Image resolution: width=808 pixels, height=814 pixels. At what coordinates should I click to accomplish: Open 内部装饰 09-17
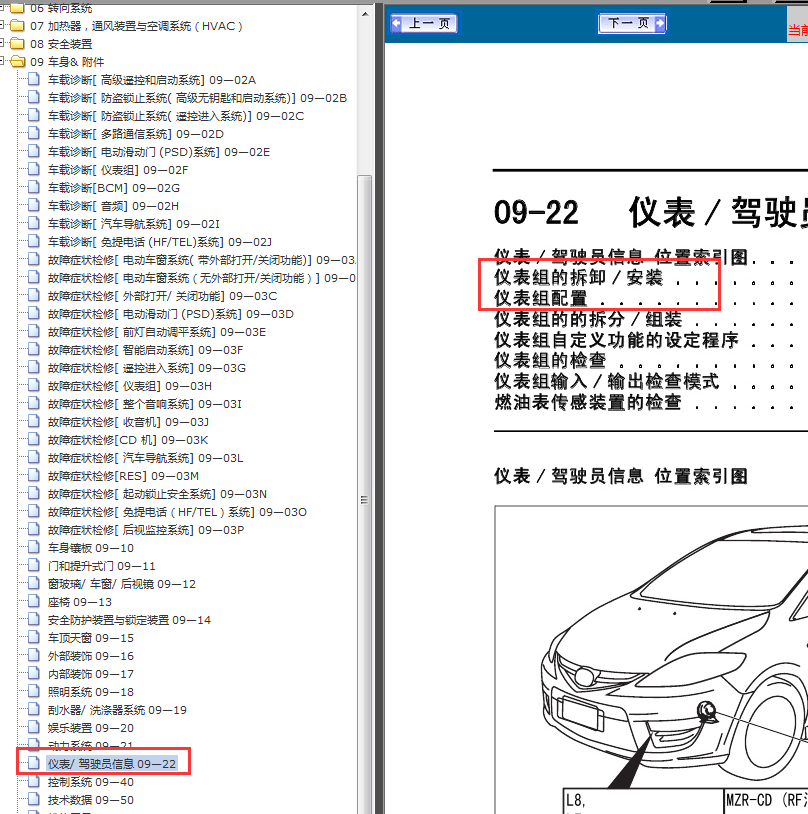91,674
